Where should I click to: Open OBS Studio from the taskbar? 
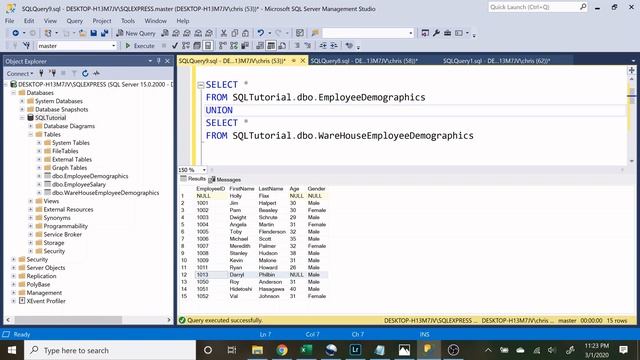coord(453,350)
